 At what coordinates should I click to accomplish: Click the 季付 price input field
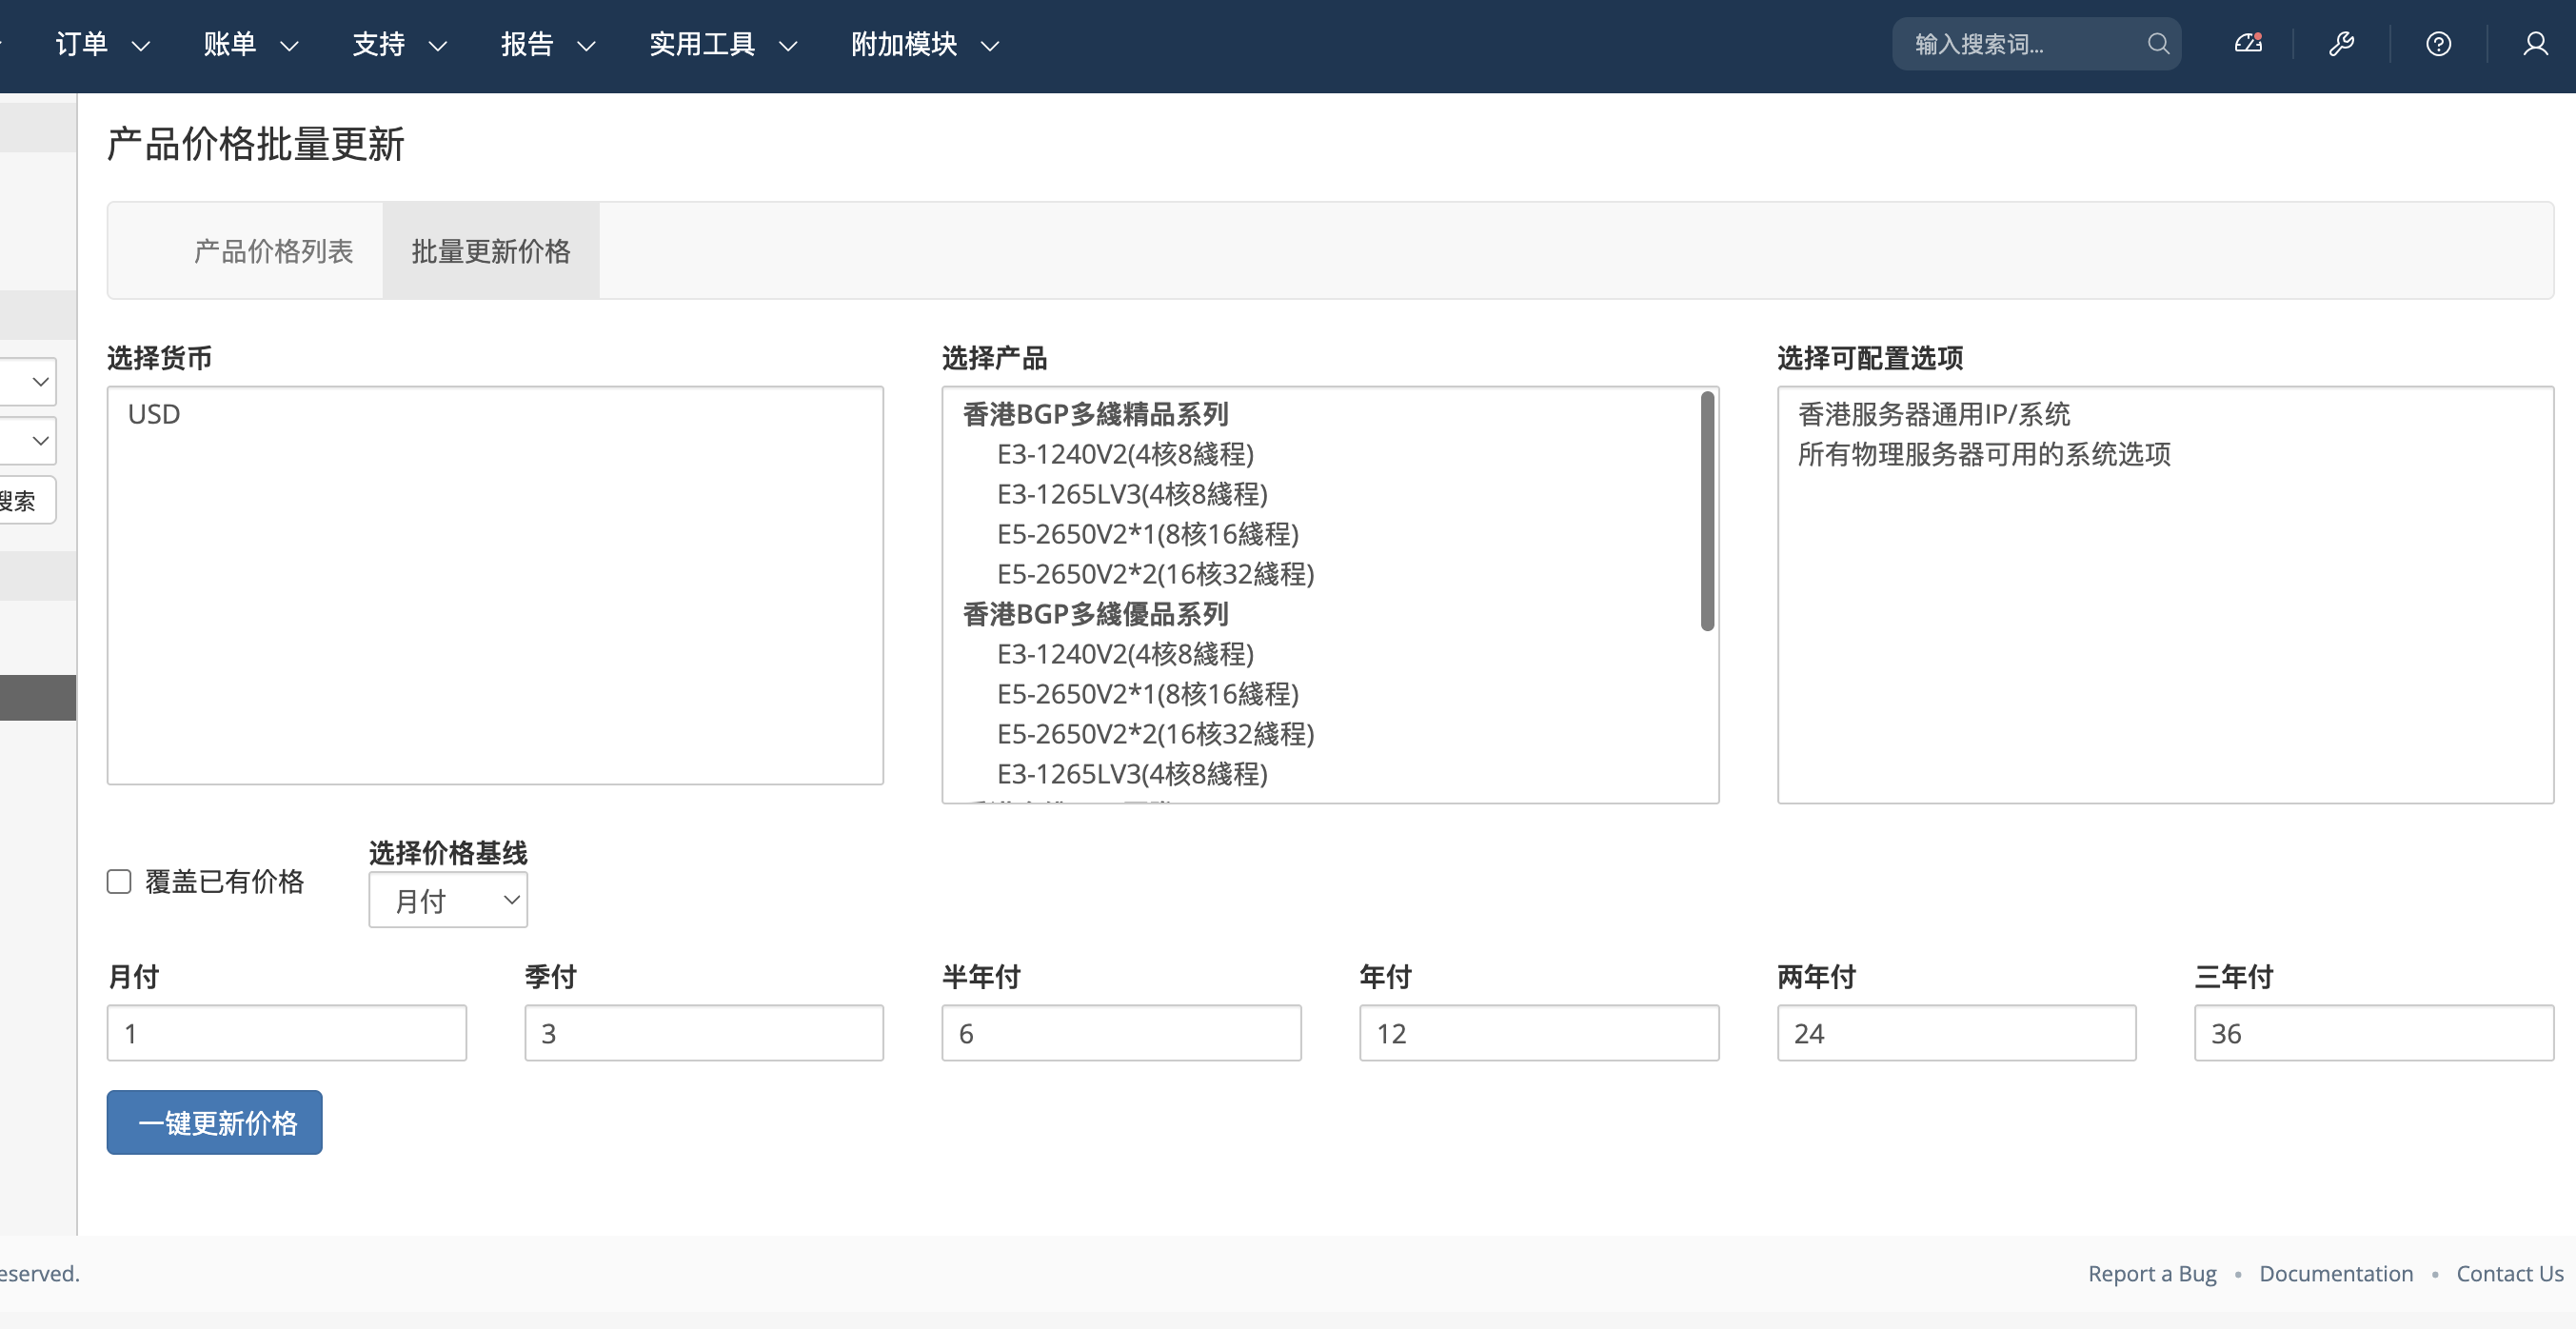coord(703,1033)
